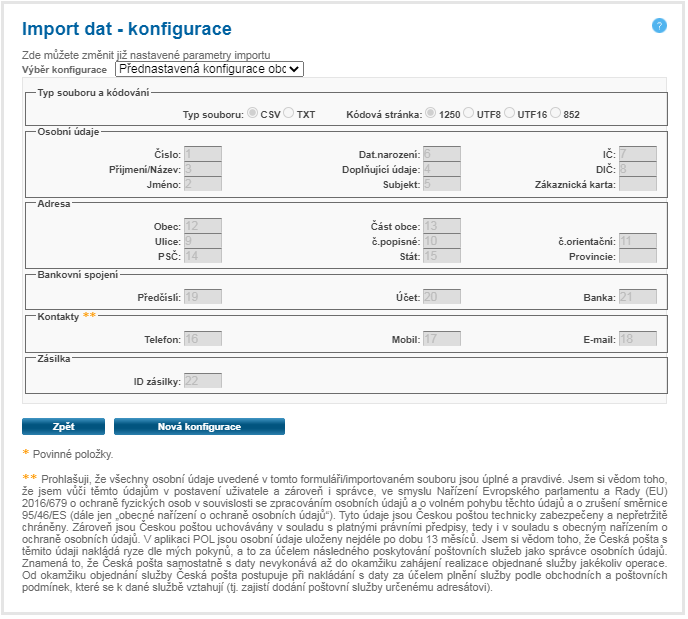Choose UTF16 code page radio button
Viewport: 688px width, 619px height.
point(510,113)
